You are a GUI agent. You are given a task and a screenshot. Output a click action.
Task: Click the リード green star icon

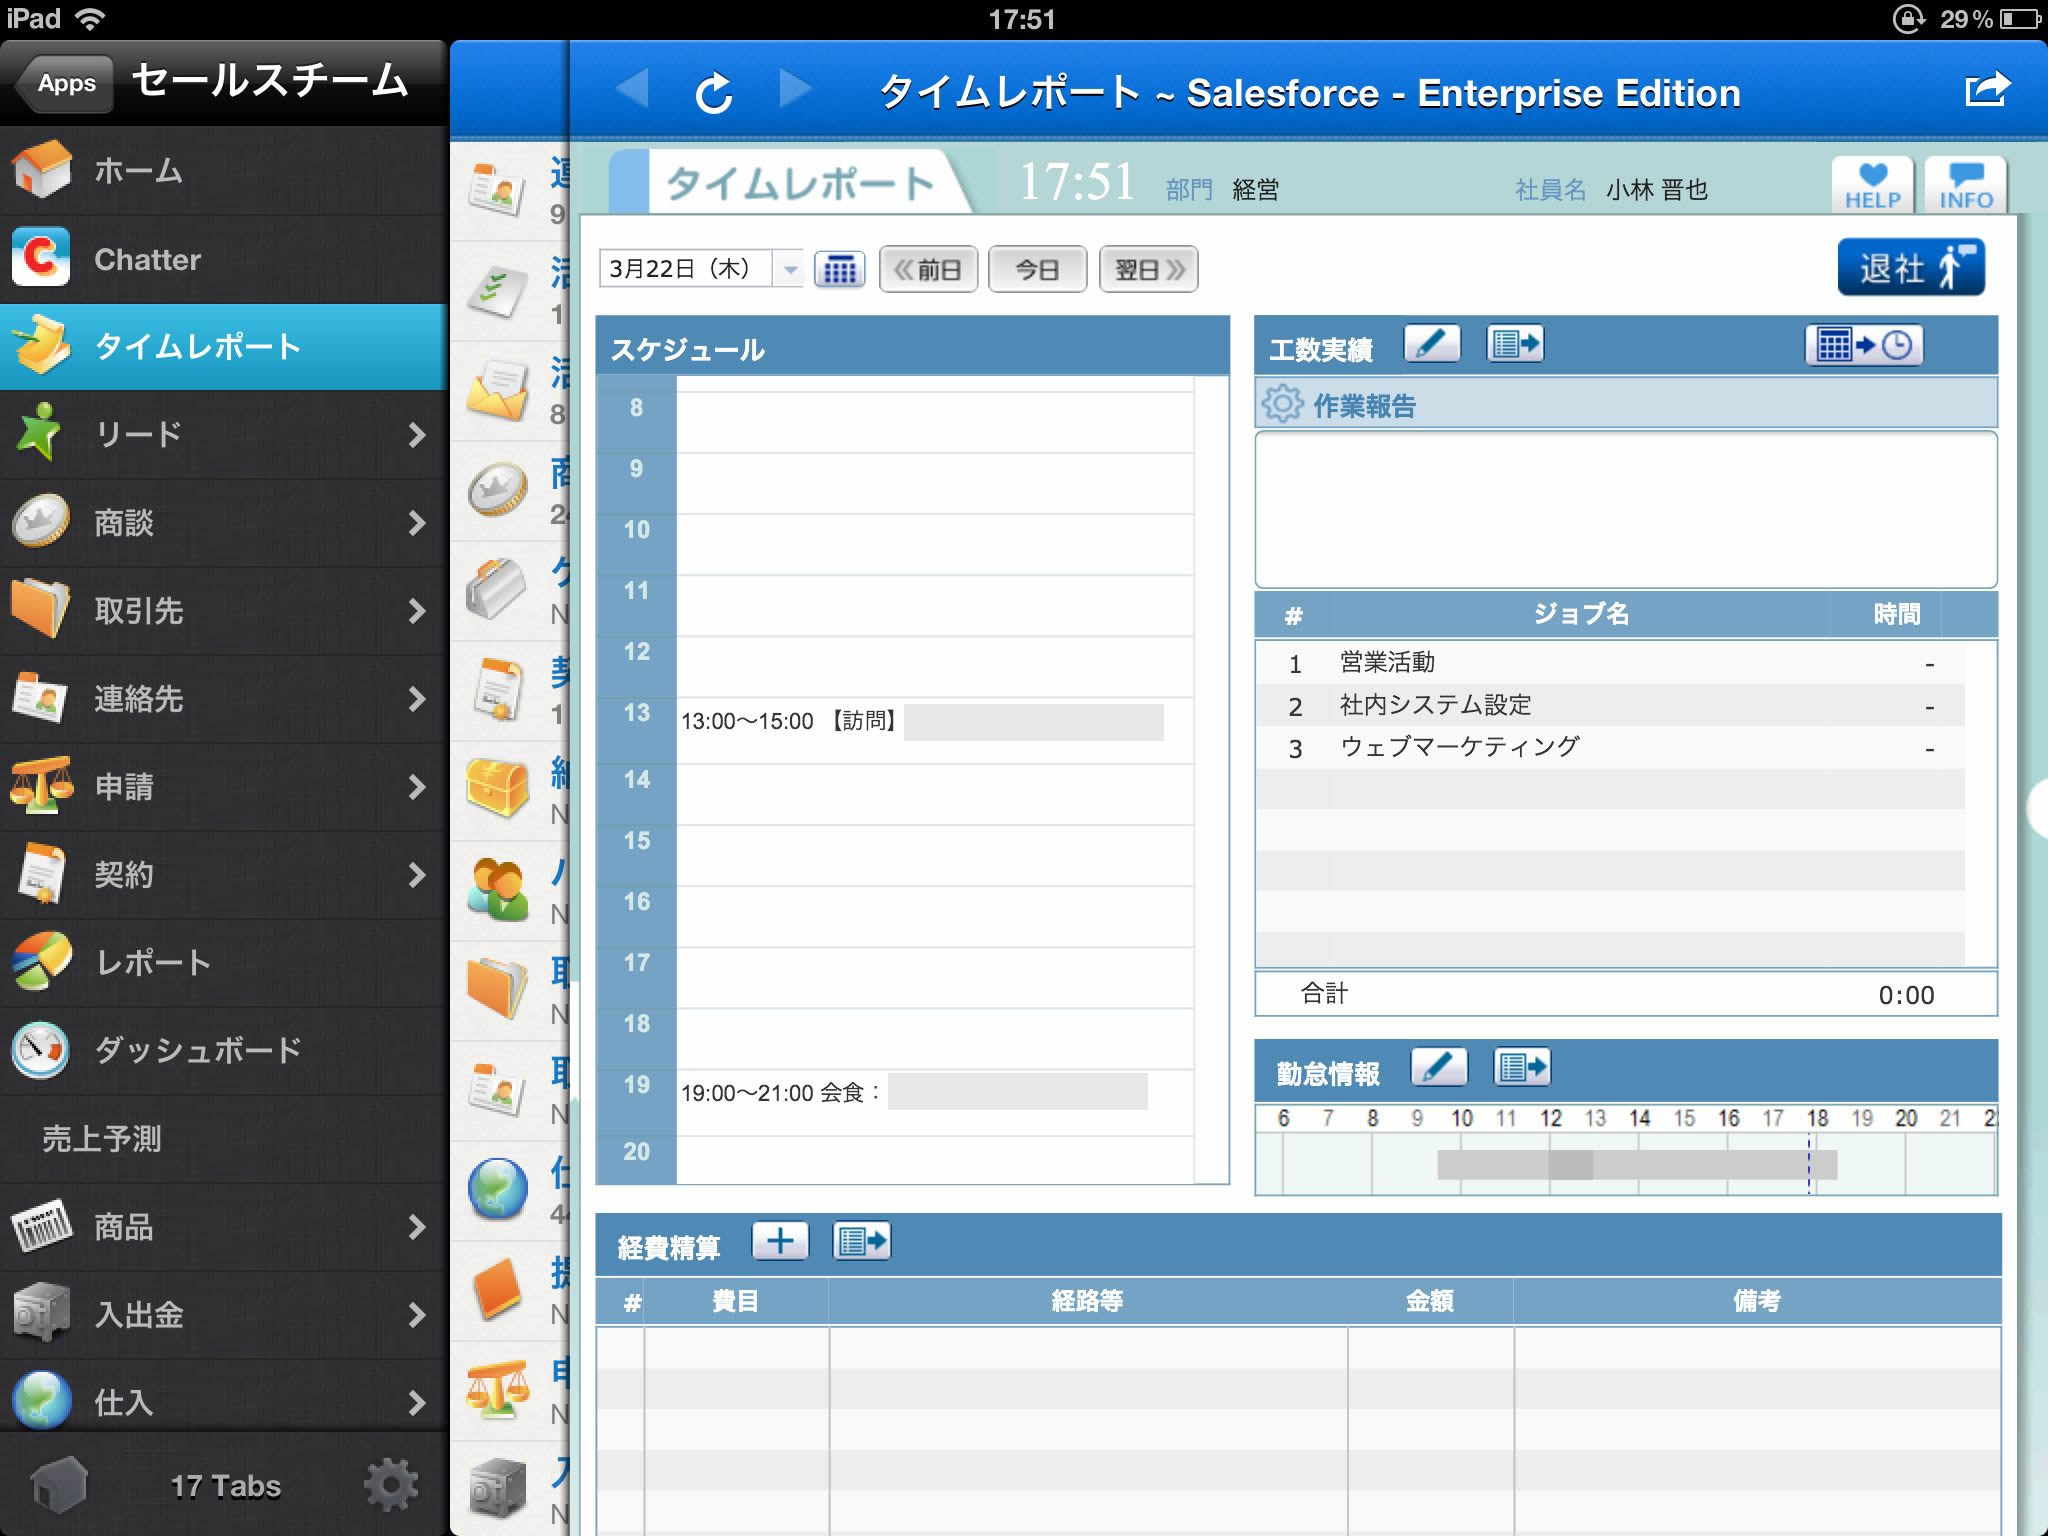click(x=40, y=432)
